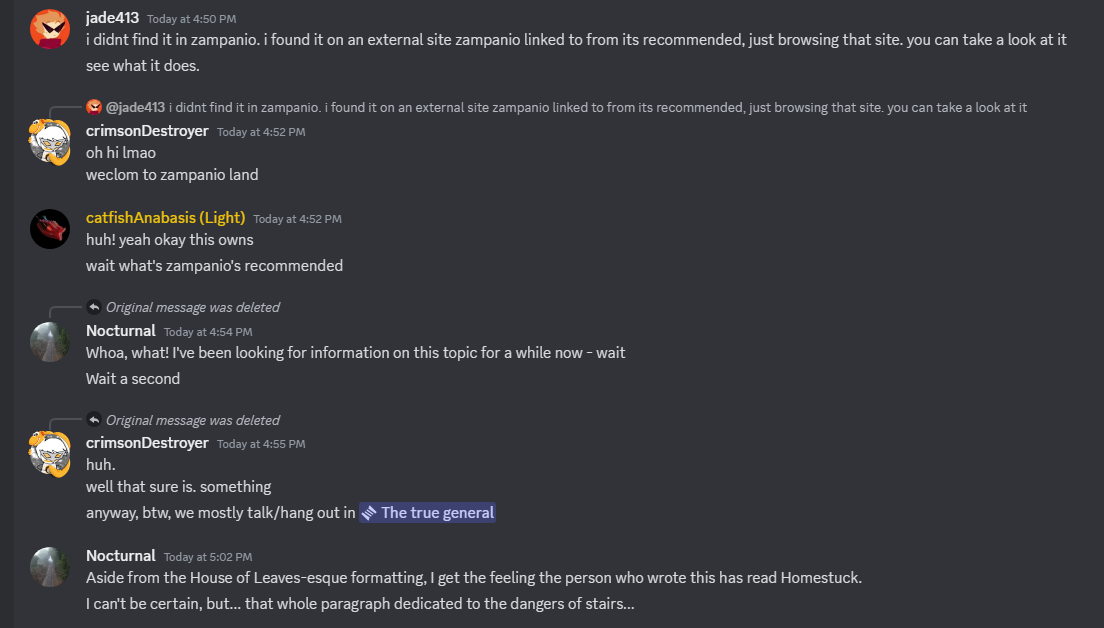Click crimsonDestroyer's avatar on the 4:52 PM message
Viewport: 1104px width, 628px height.
pos(49,141)
